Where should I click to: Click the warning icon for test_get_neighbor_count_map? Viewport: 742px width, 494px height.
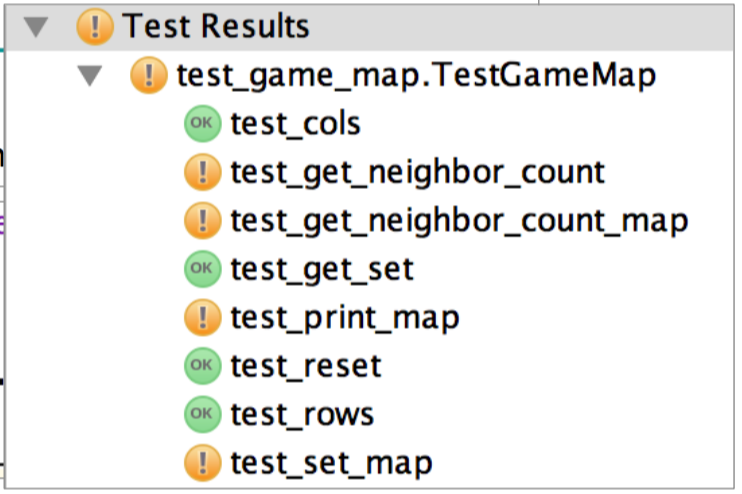(203, 220)
